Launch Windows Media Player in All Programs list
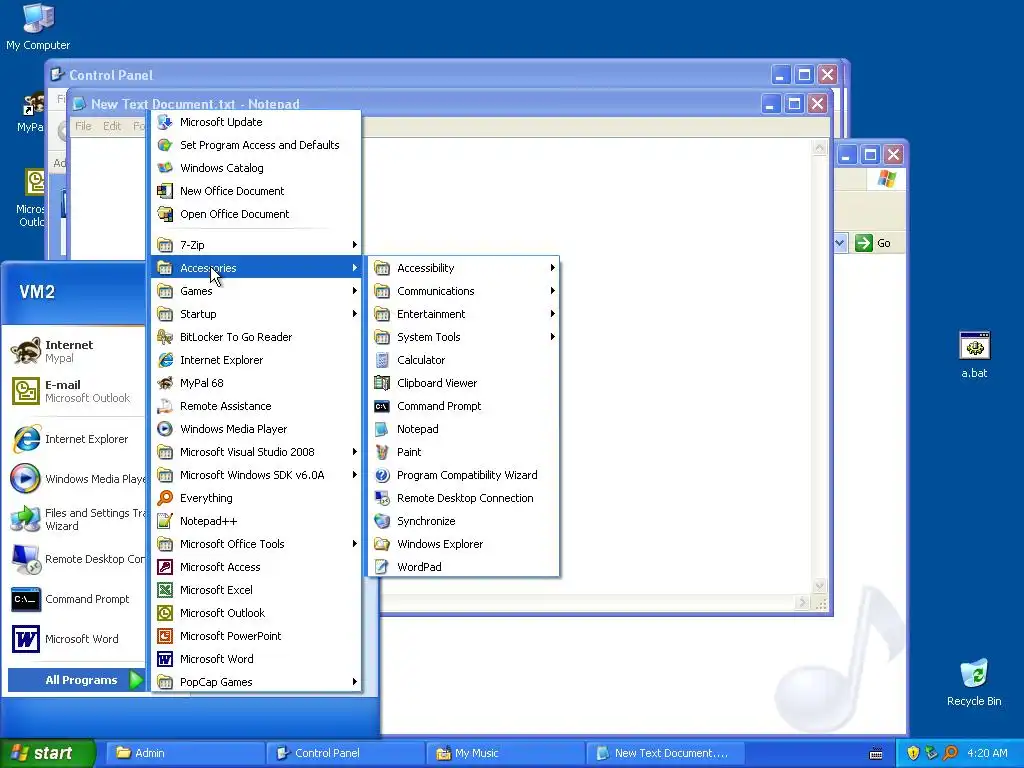This screenshot has width=1024, height=768. pos(256,428)
